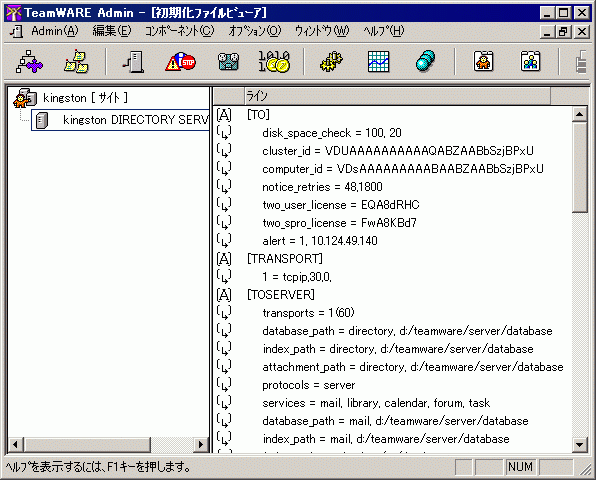
Task: Click the [A] marker beside [TO]
Action: click(x=224, y=114)
